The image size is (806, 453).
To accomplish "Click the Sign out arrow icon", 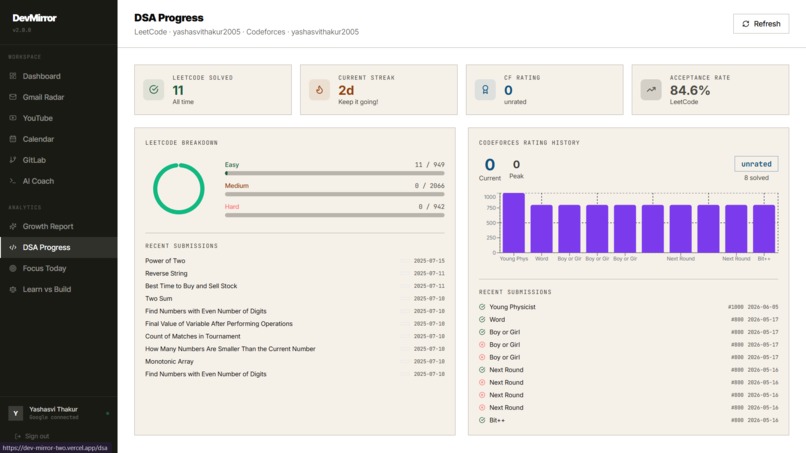I will pyautogui.click(x=18, y=436).
